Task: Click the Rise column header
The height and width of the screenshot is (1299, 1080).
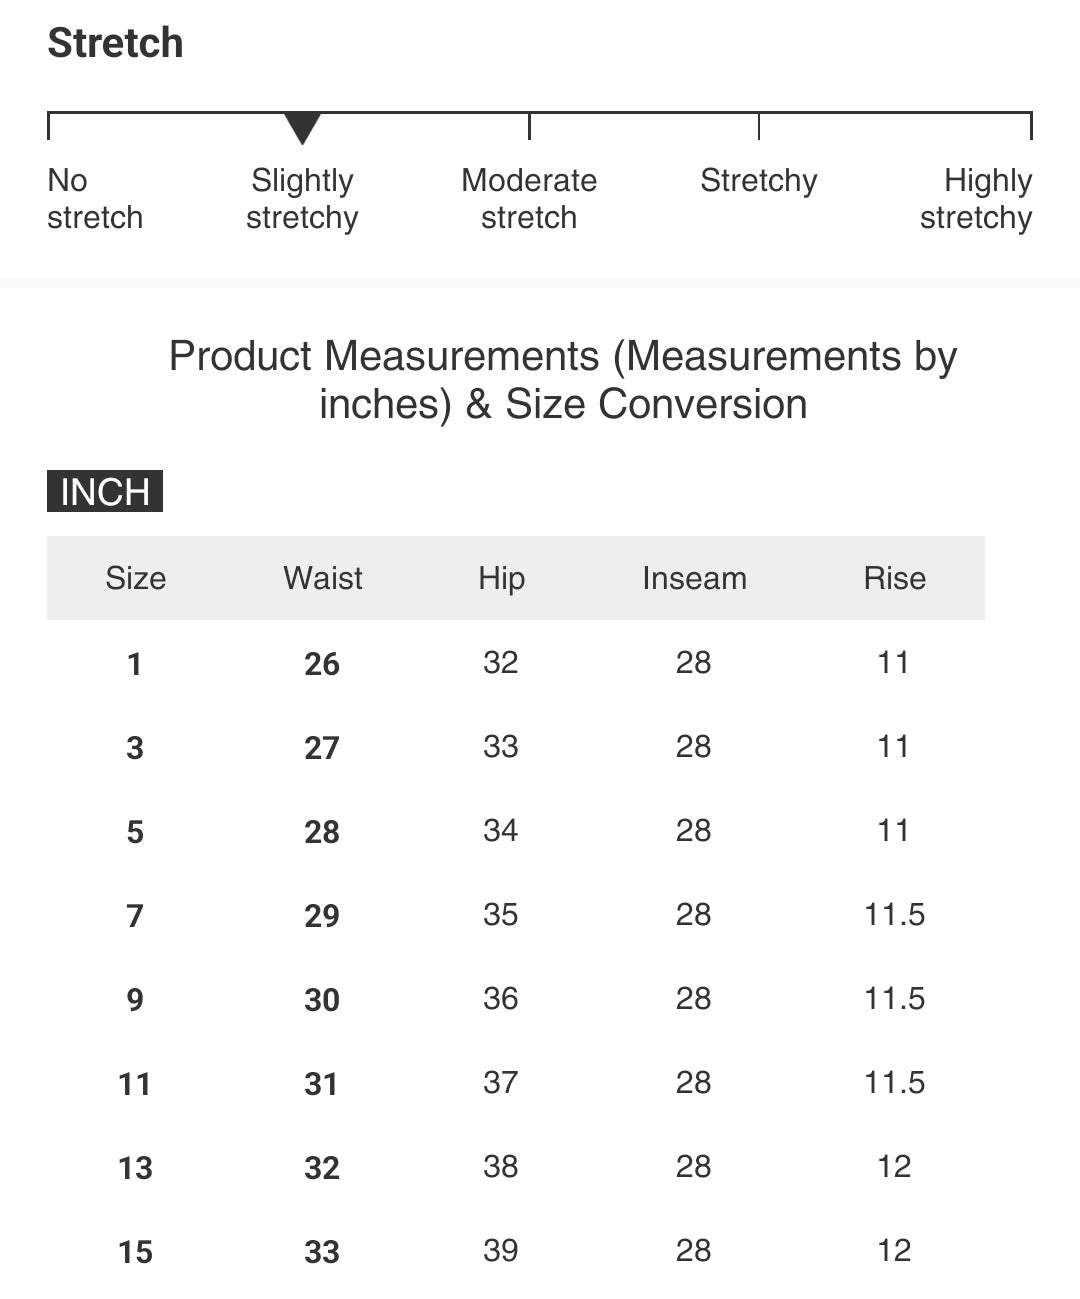Action: (895, 578)
